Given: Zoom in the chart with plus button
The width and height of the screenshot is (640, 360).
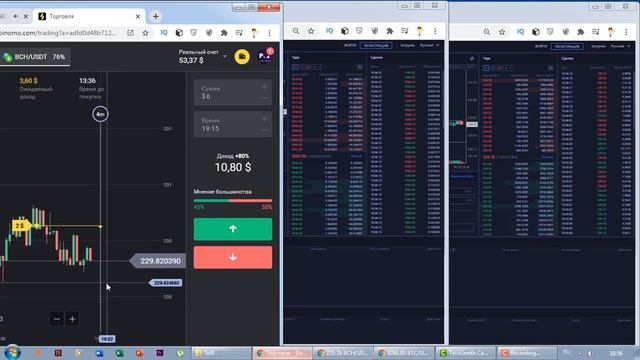Looking at the screenshot, I should click(x=72, y=319).
